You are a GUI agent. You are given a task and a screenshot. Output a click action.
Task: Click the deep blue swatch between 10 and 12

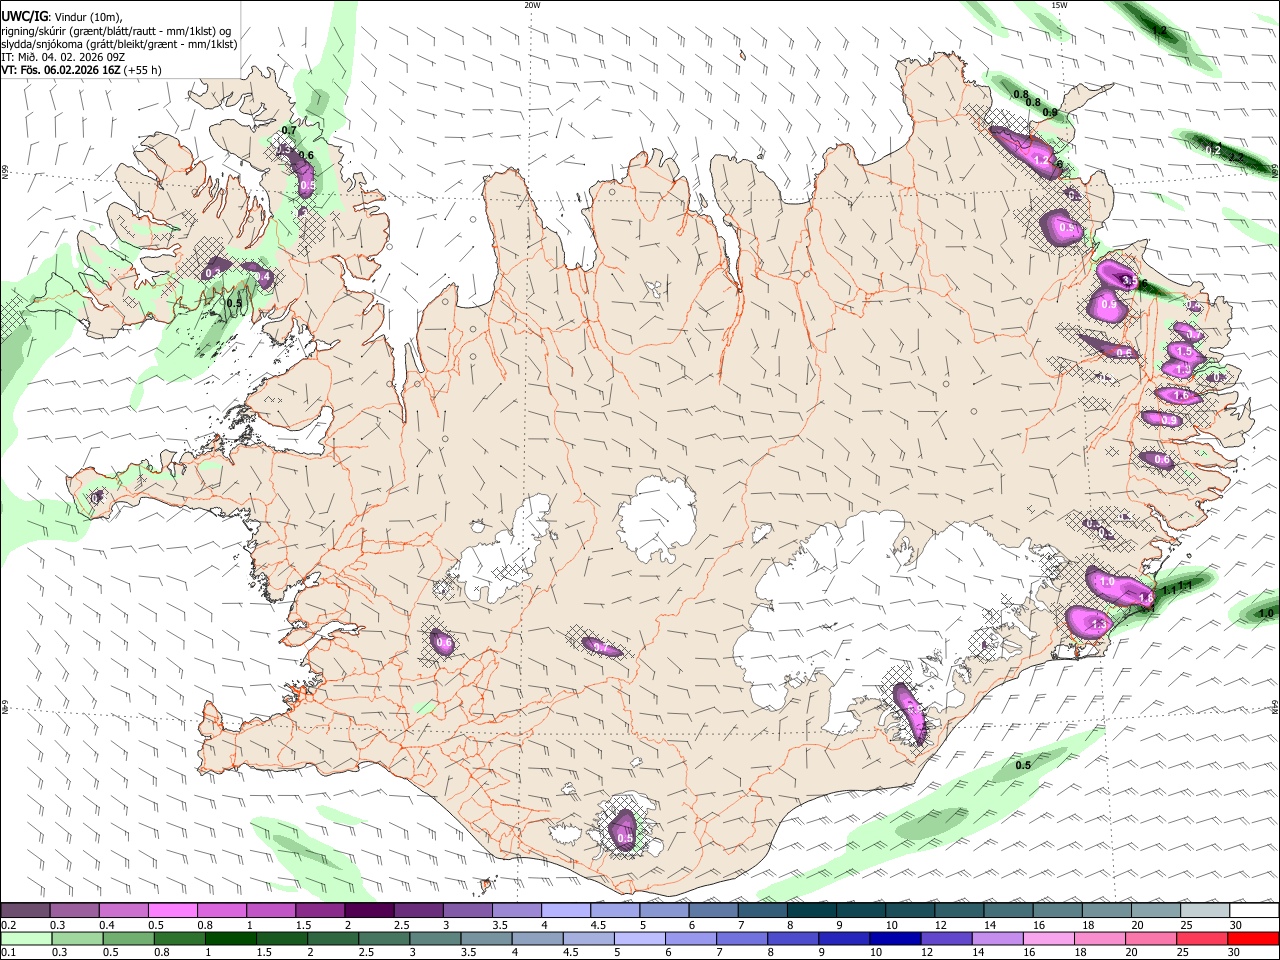895,939
